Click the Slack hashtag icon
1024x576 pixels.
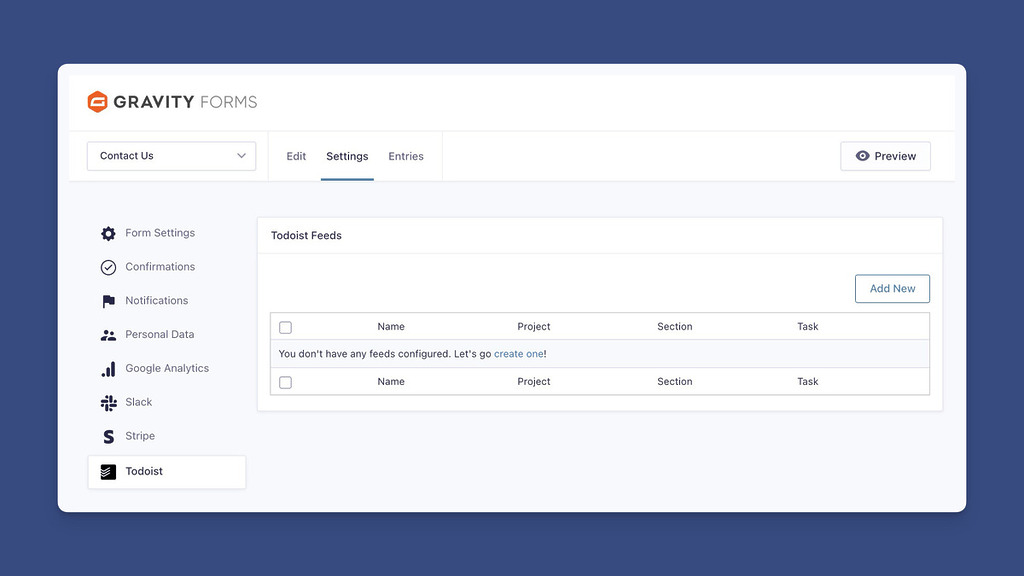(x=108, y=402)
